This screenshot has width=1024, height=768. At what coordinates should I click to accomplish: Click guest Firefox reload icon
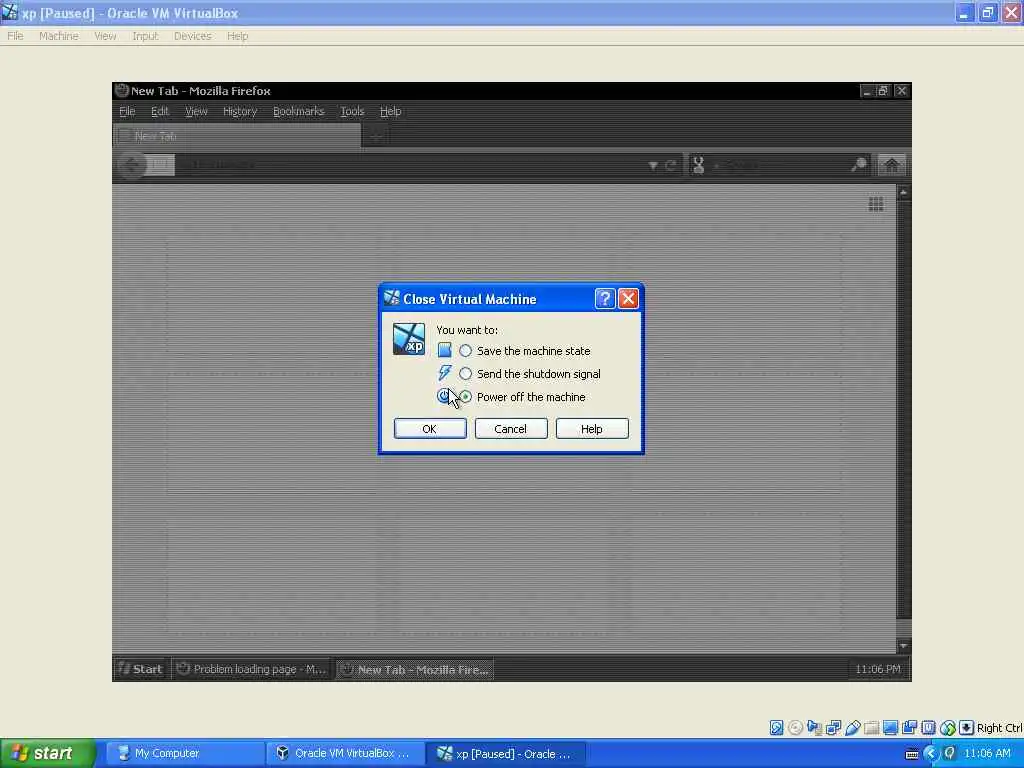point(670,165)
